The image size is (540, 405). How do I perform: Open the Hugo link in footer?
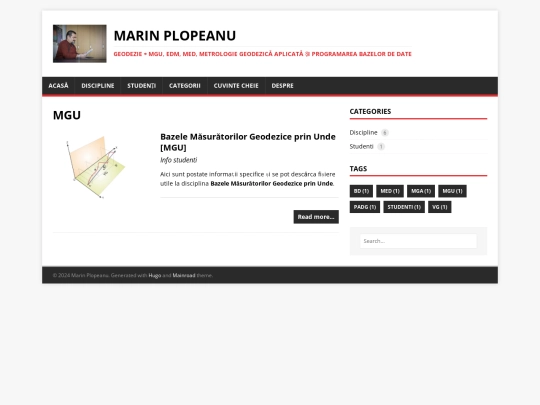(155, 276)
